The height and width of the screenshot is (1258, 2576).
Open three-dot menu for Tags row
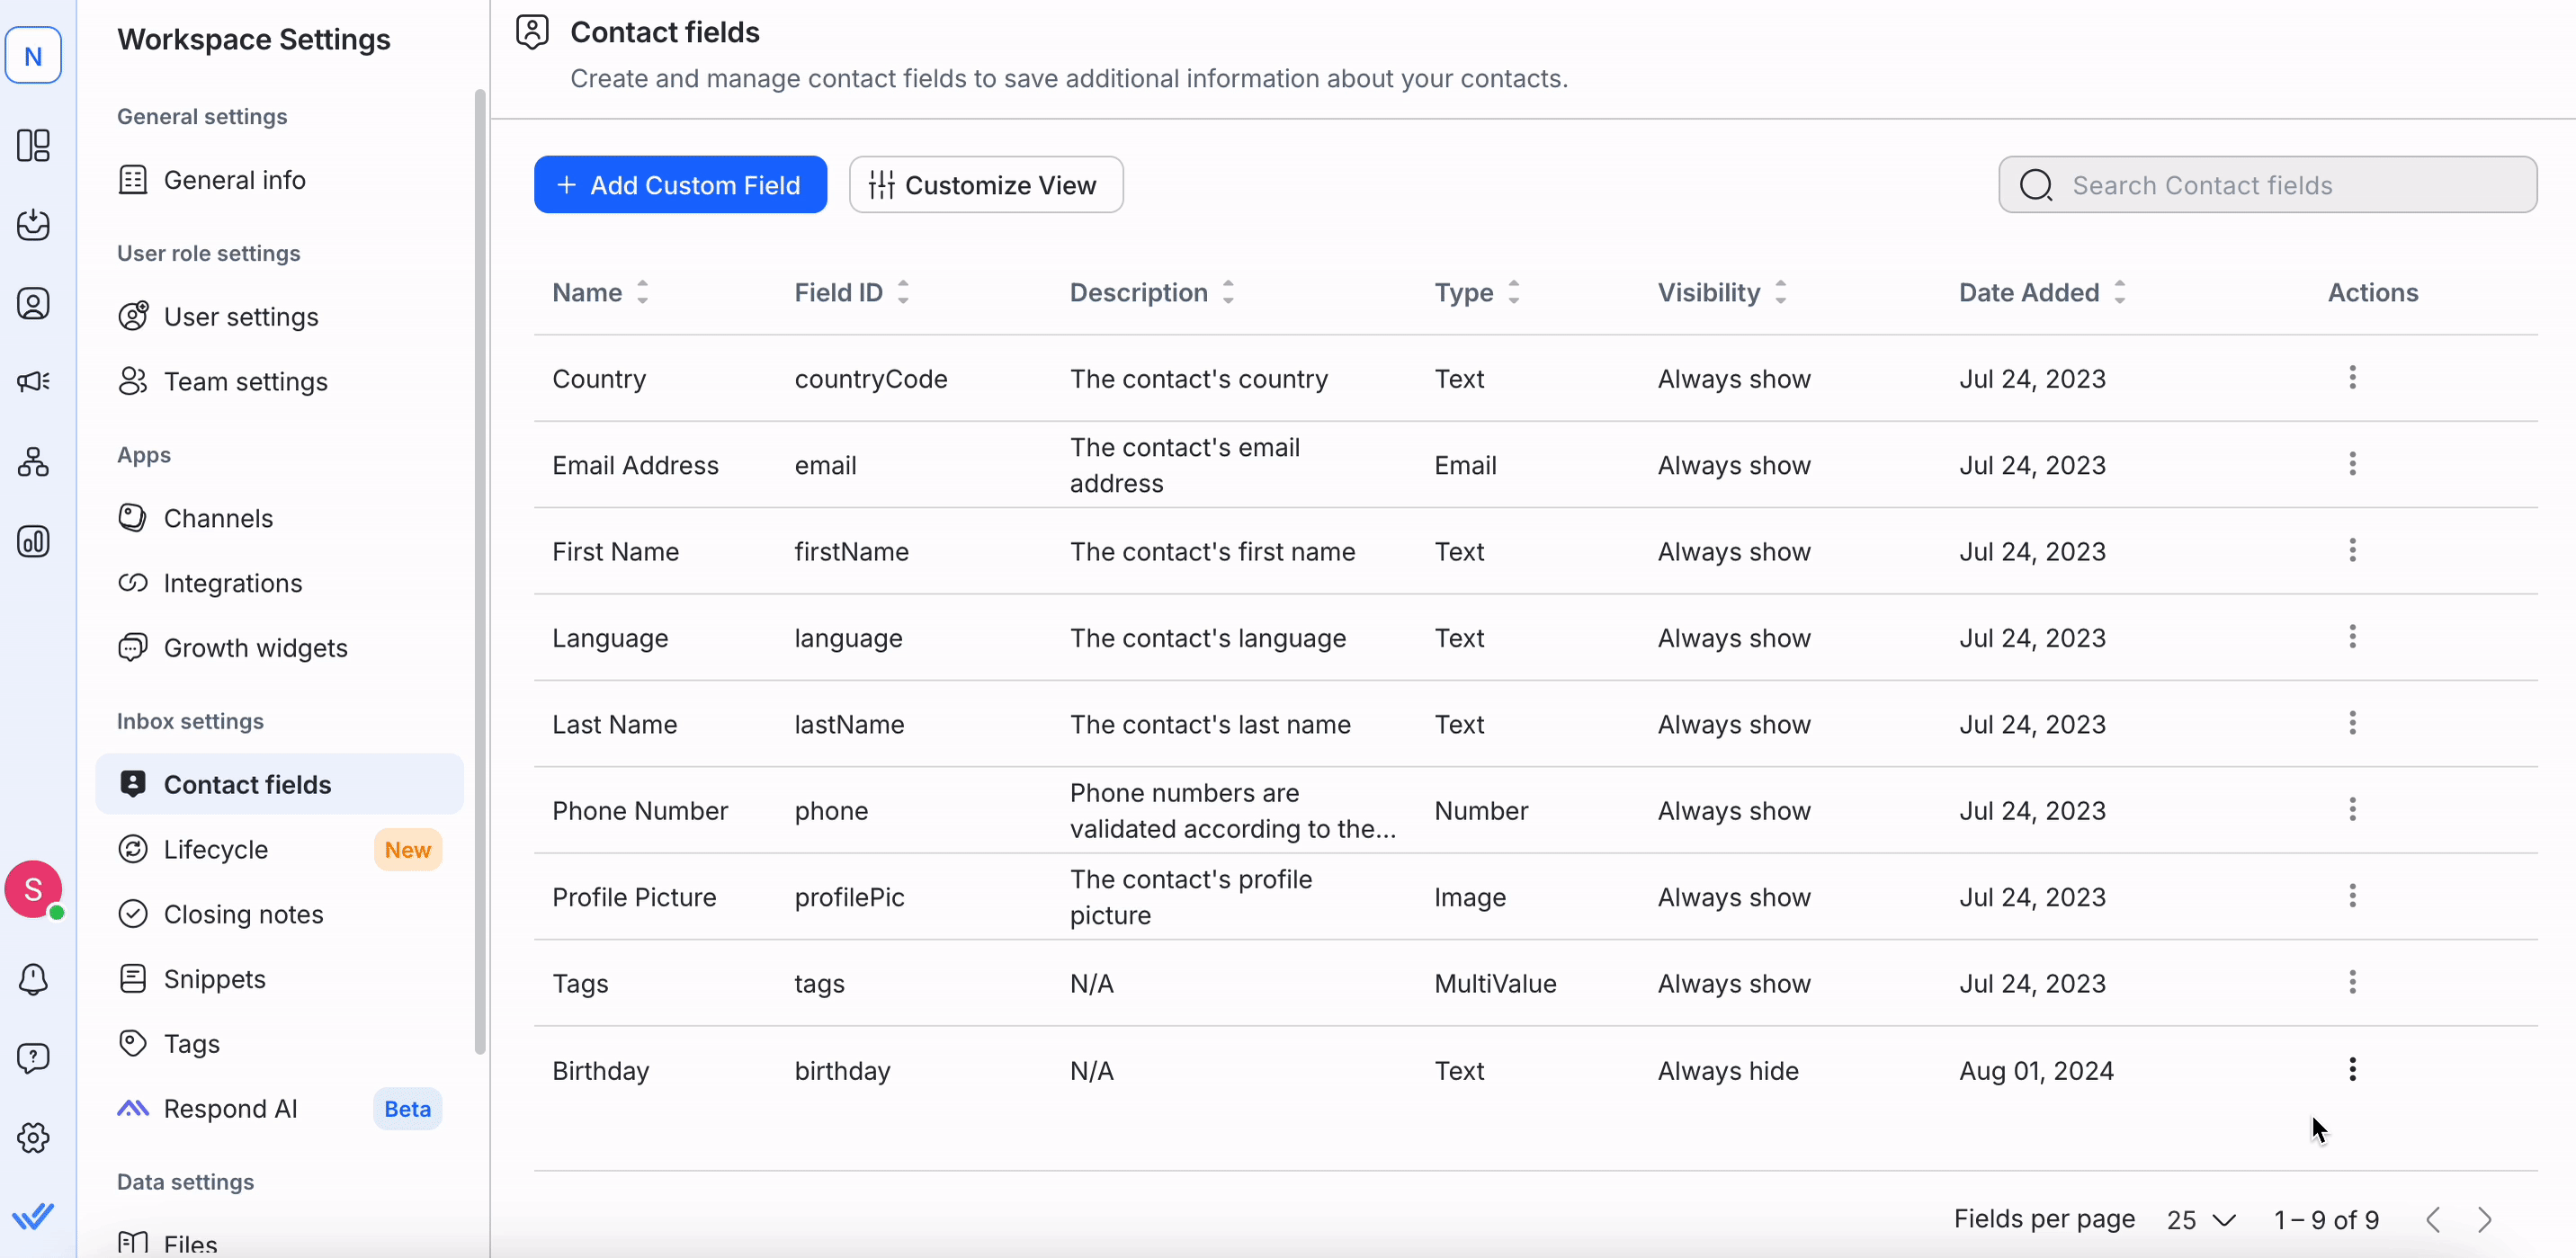click(2352, 983)
